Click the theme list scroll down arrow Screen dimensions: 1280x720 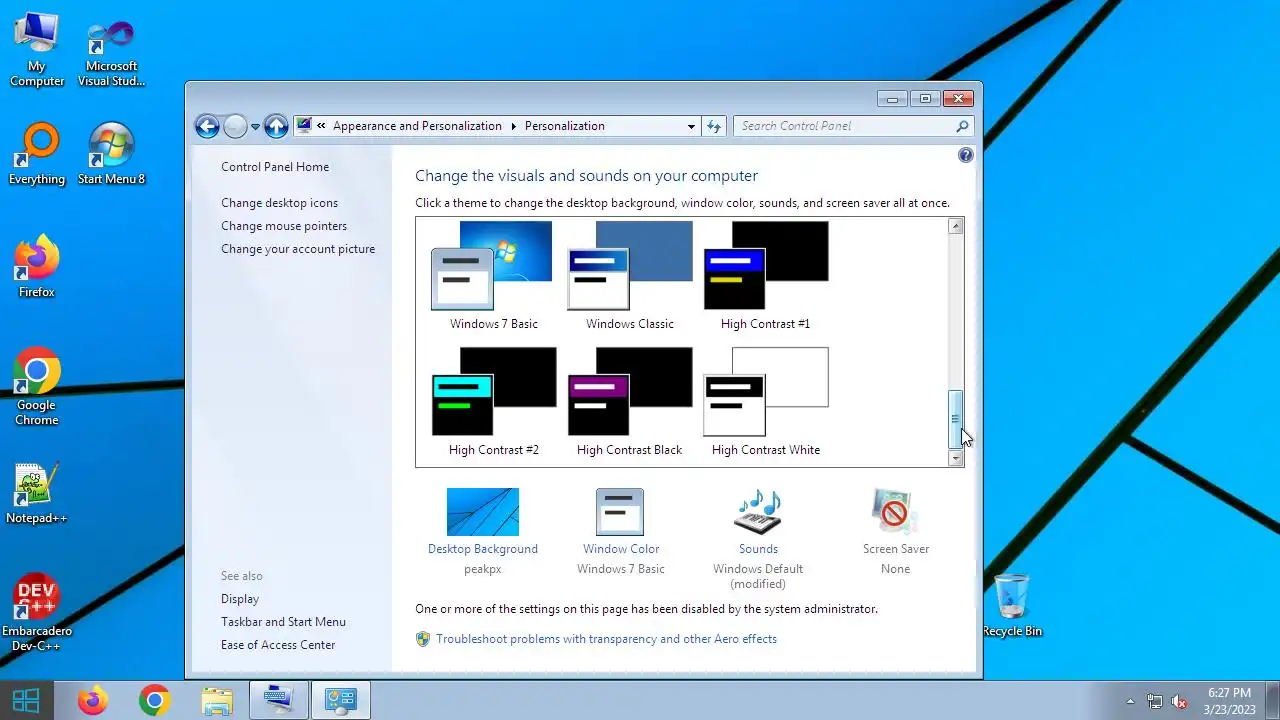point(956,458)
